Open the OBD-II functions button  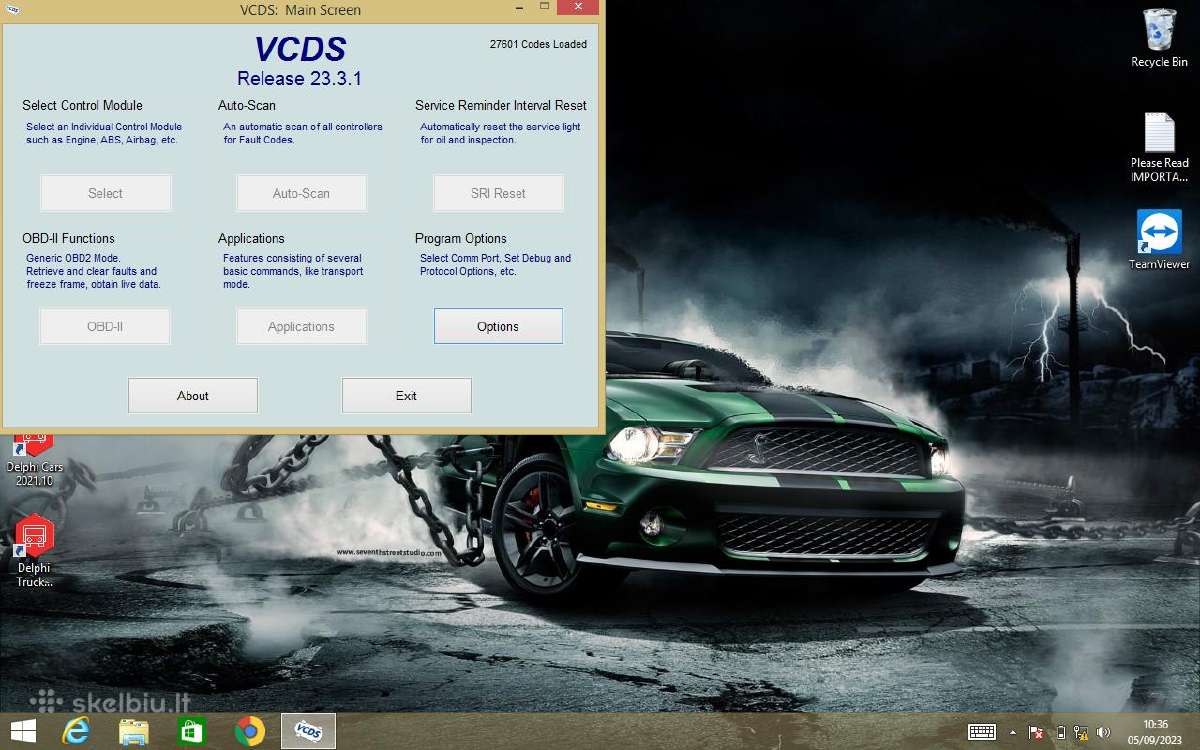[105, 326]
